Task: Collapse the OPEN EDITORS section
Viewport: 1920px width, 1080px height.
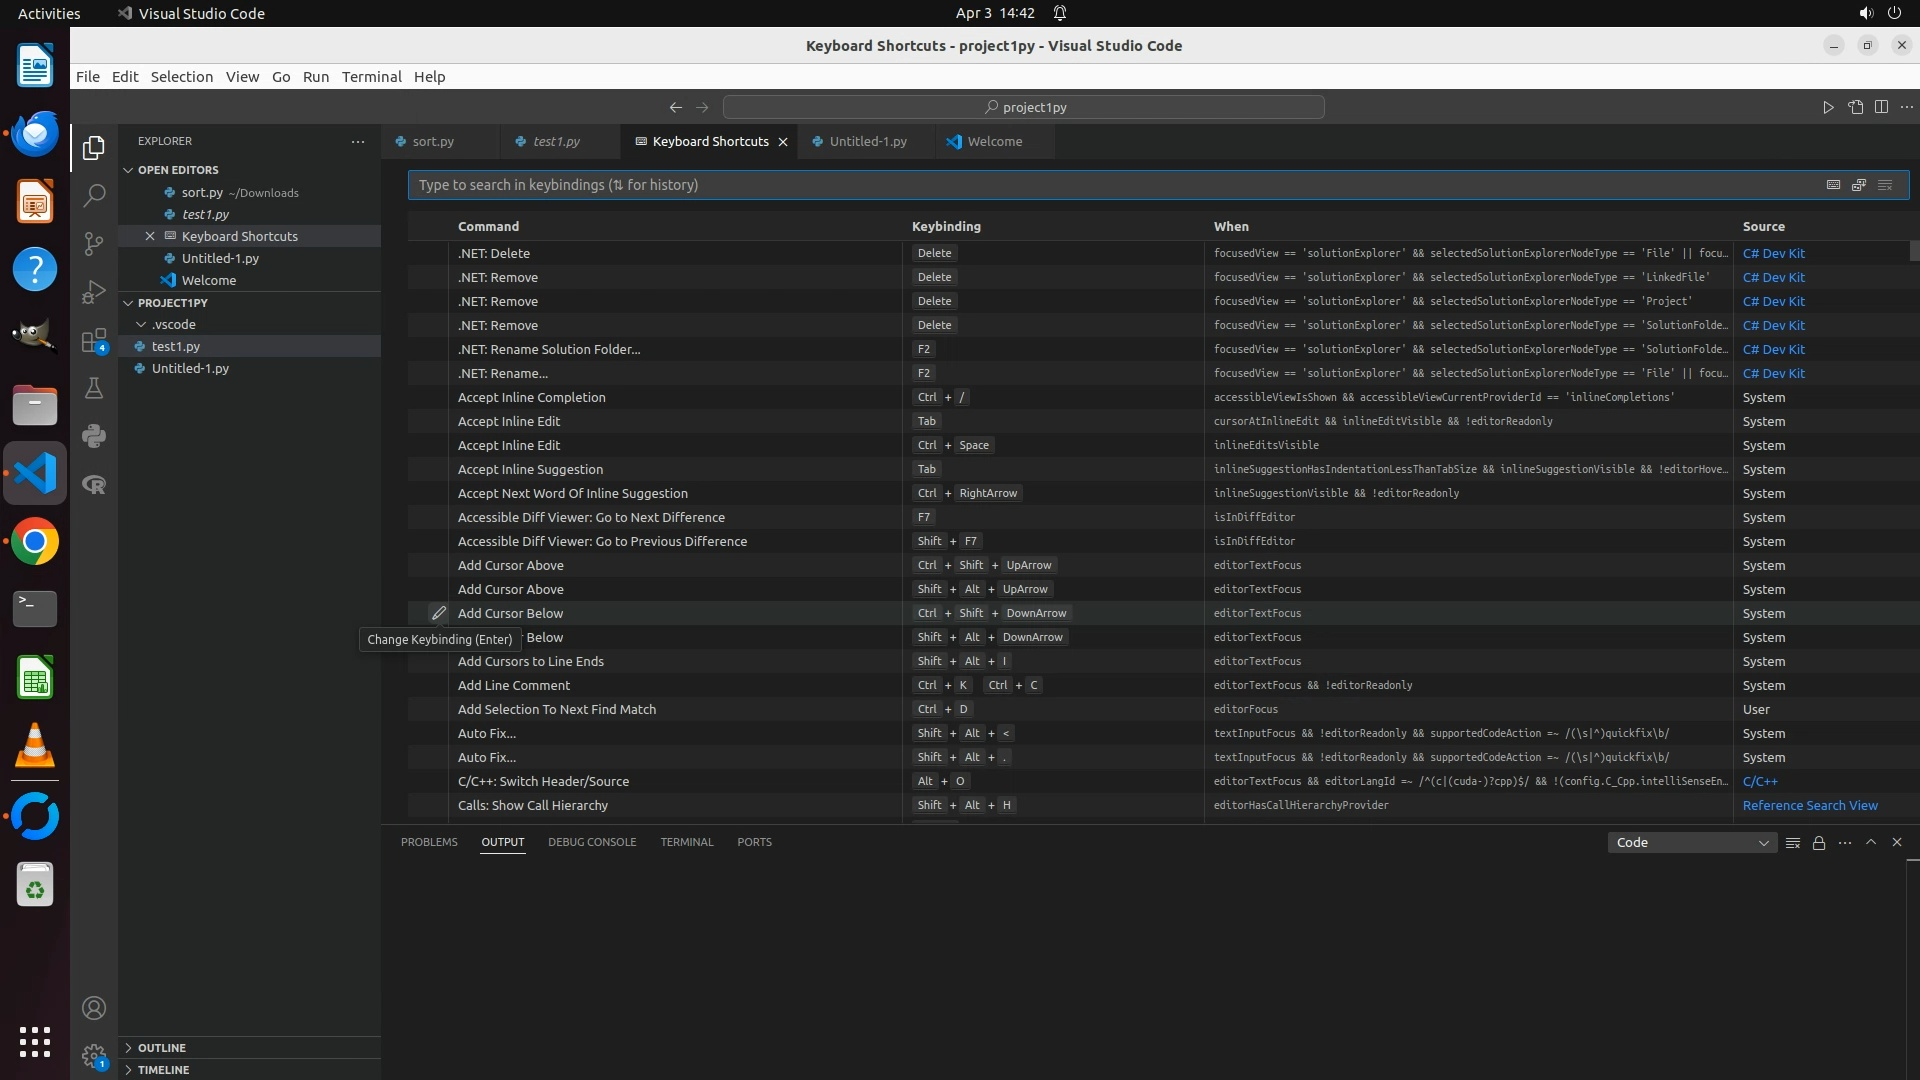Action: point(128,170)
